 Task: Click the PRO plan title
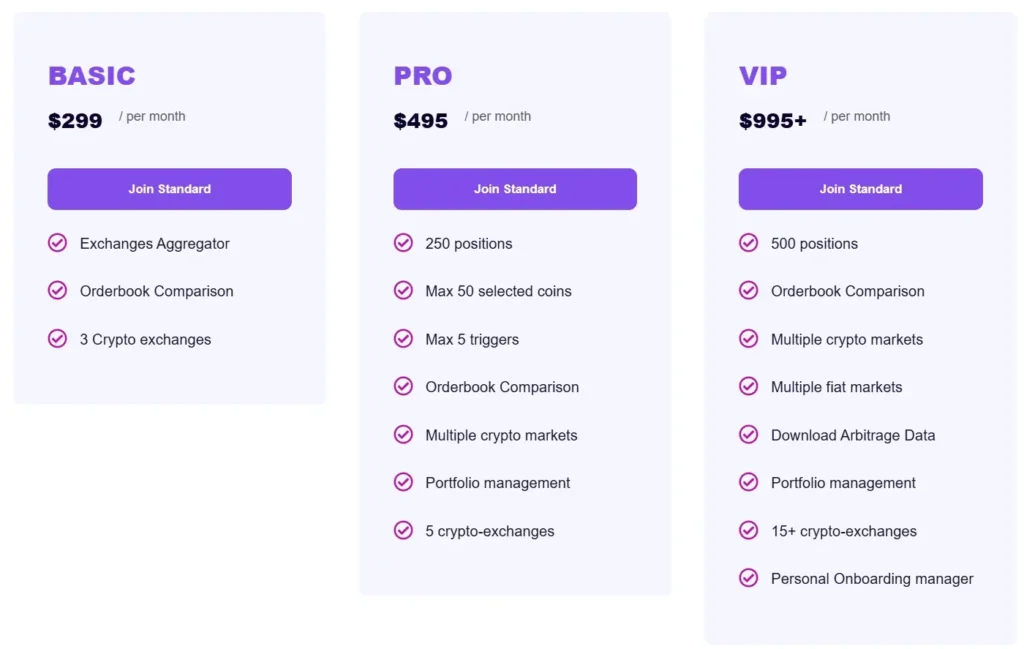tap(423, 76)
